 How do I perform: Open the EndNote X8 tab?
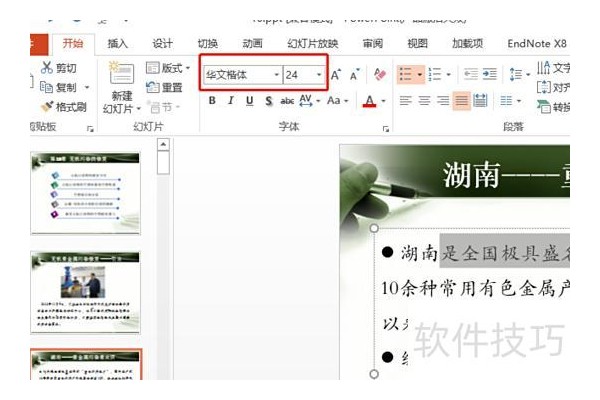pyautogui.click(x=537, y=44)
